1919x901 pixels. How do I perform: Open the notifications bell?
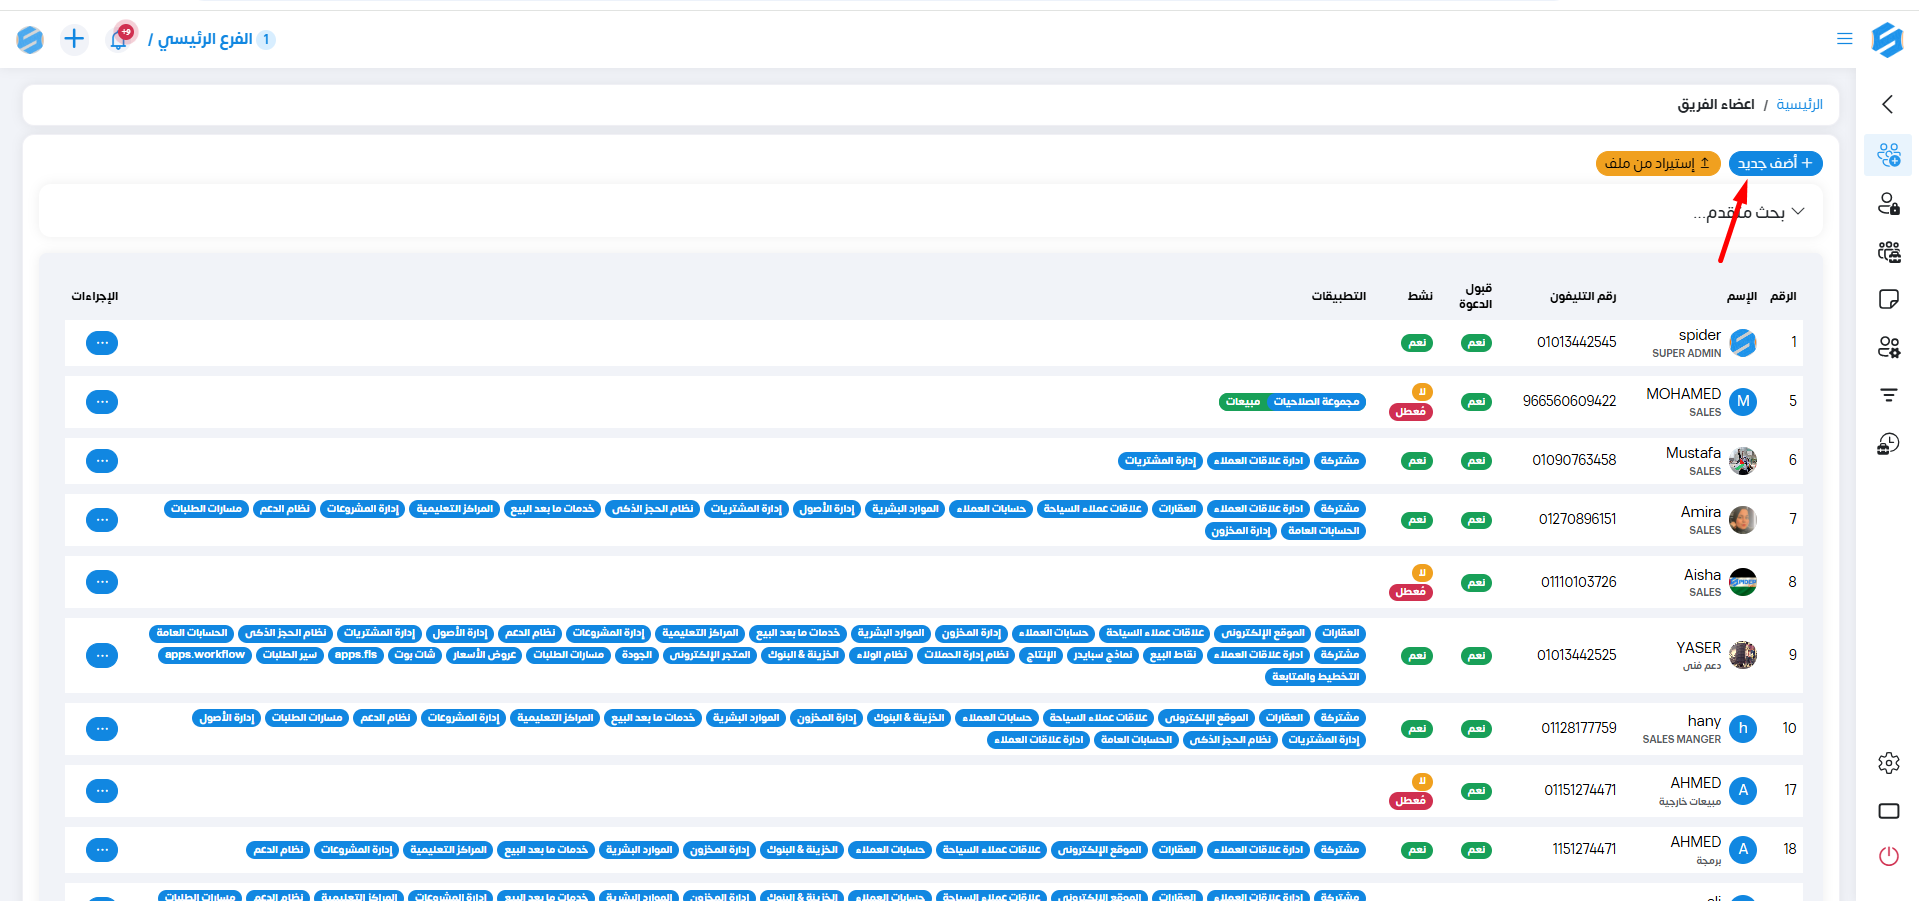pos(119,39)
